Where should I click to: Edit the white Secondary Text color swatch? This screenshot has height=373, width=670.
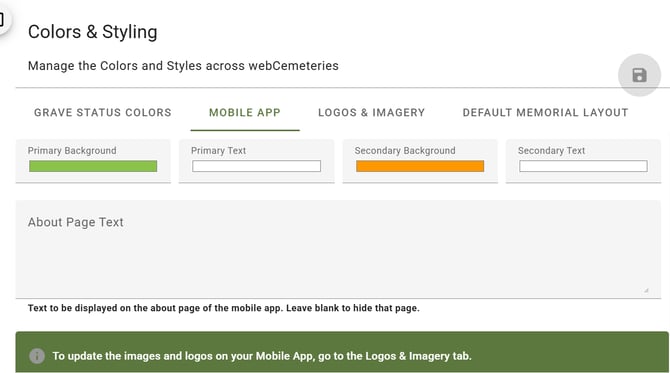(583, 166)
